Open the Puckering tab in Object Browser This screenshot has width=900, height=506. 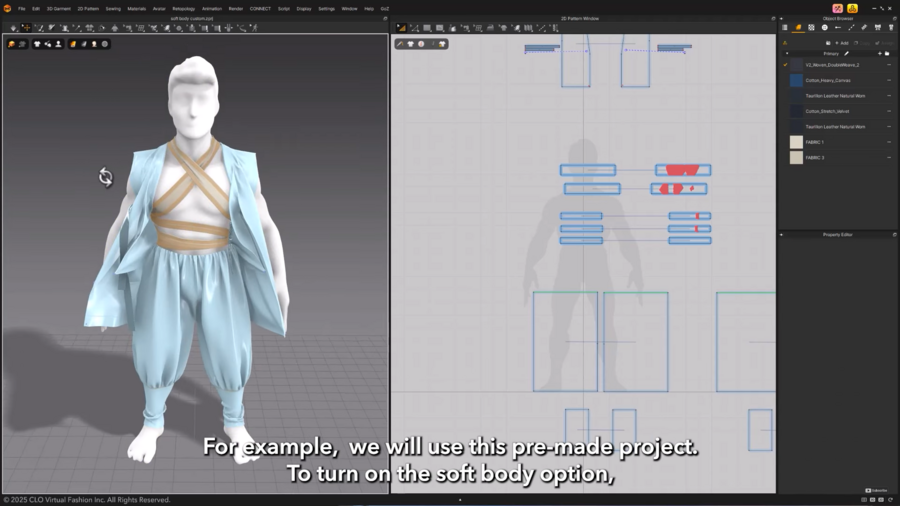point(864,28)
